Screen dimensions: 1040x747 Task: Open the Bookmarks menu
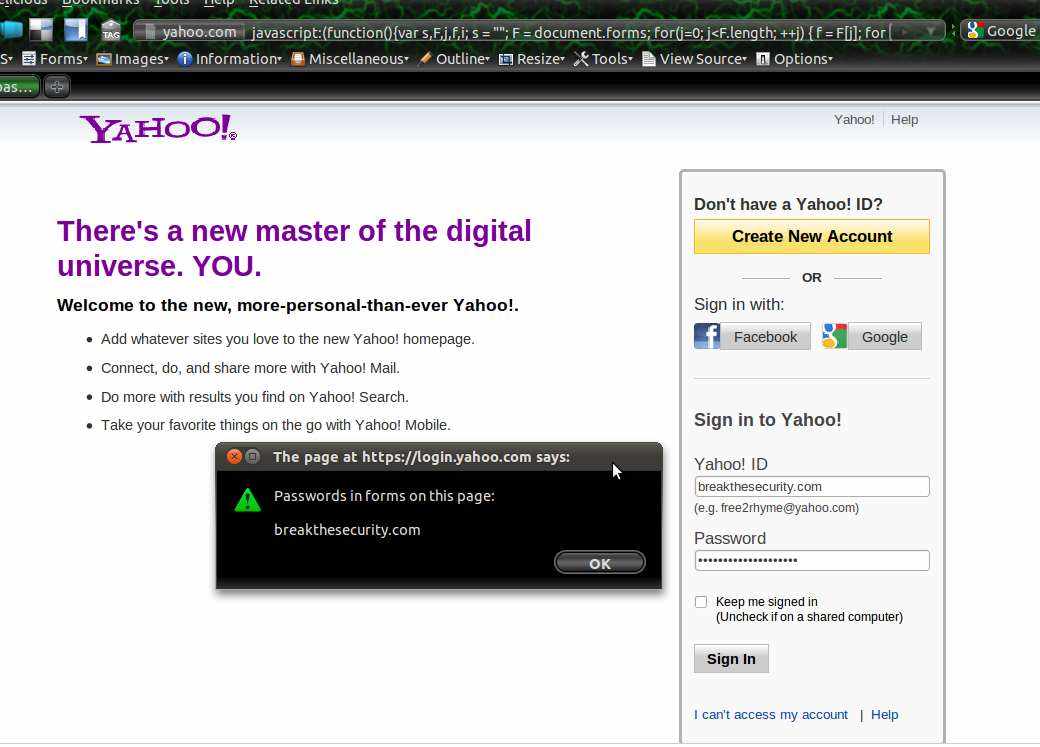100,3
